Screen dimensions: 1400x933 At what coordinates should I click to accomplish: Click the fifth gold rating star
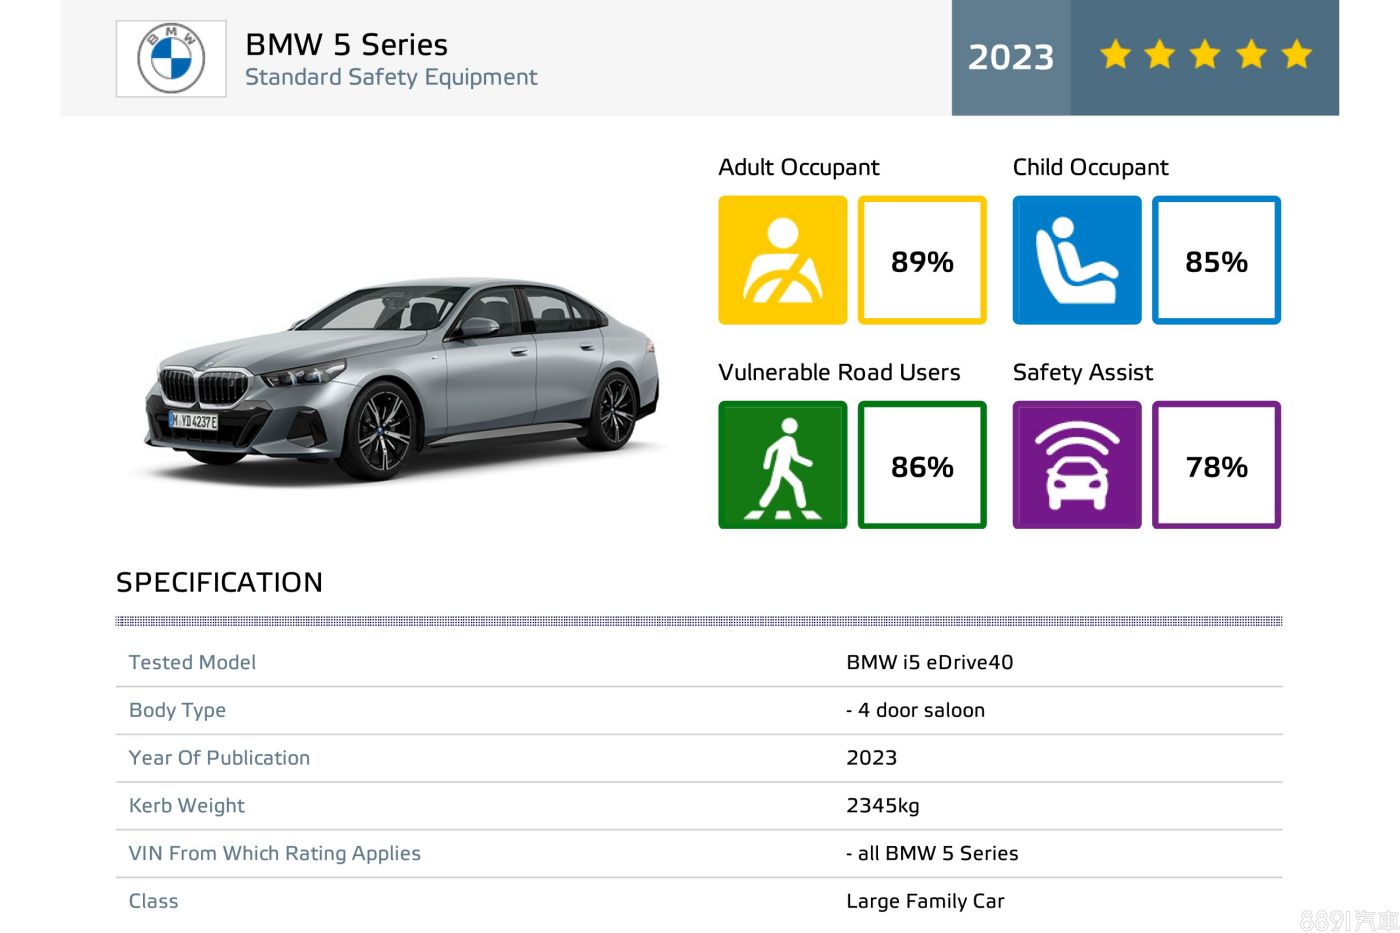click(1297, 55)
